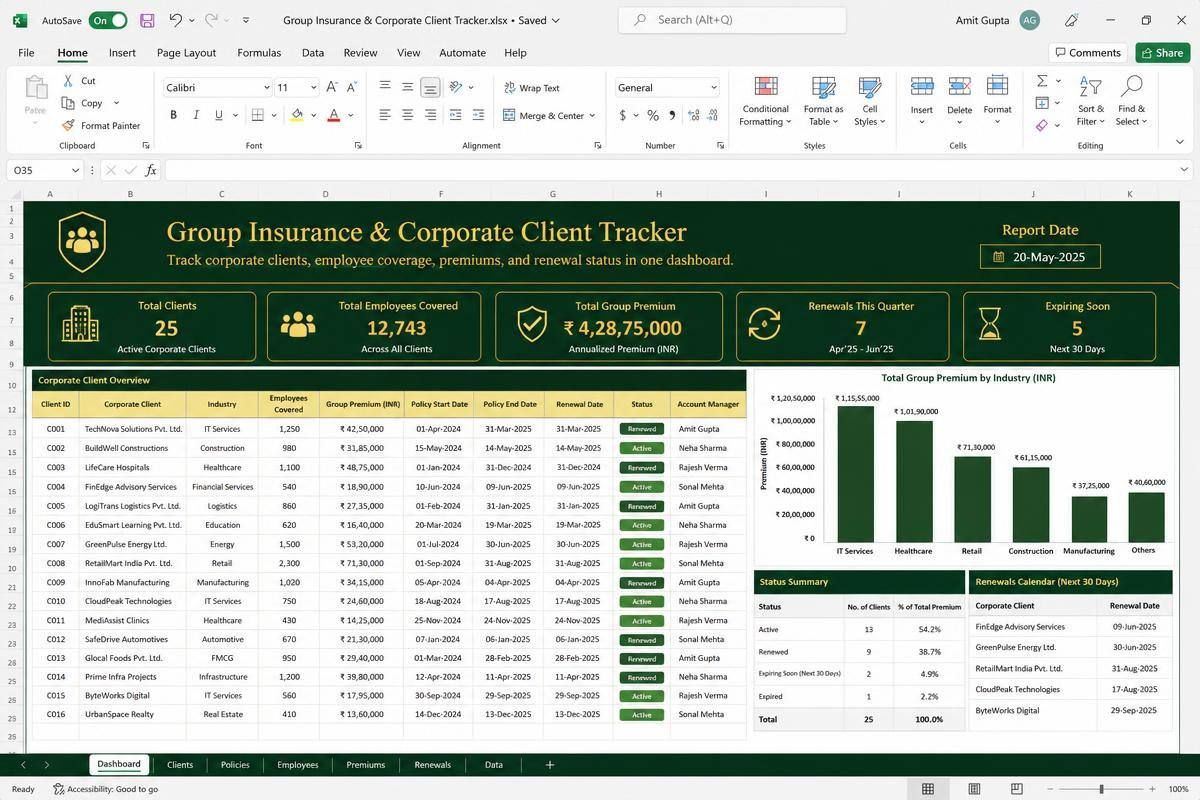Toggle the AutoSave switch

point(107,20)
